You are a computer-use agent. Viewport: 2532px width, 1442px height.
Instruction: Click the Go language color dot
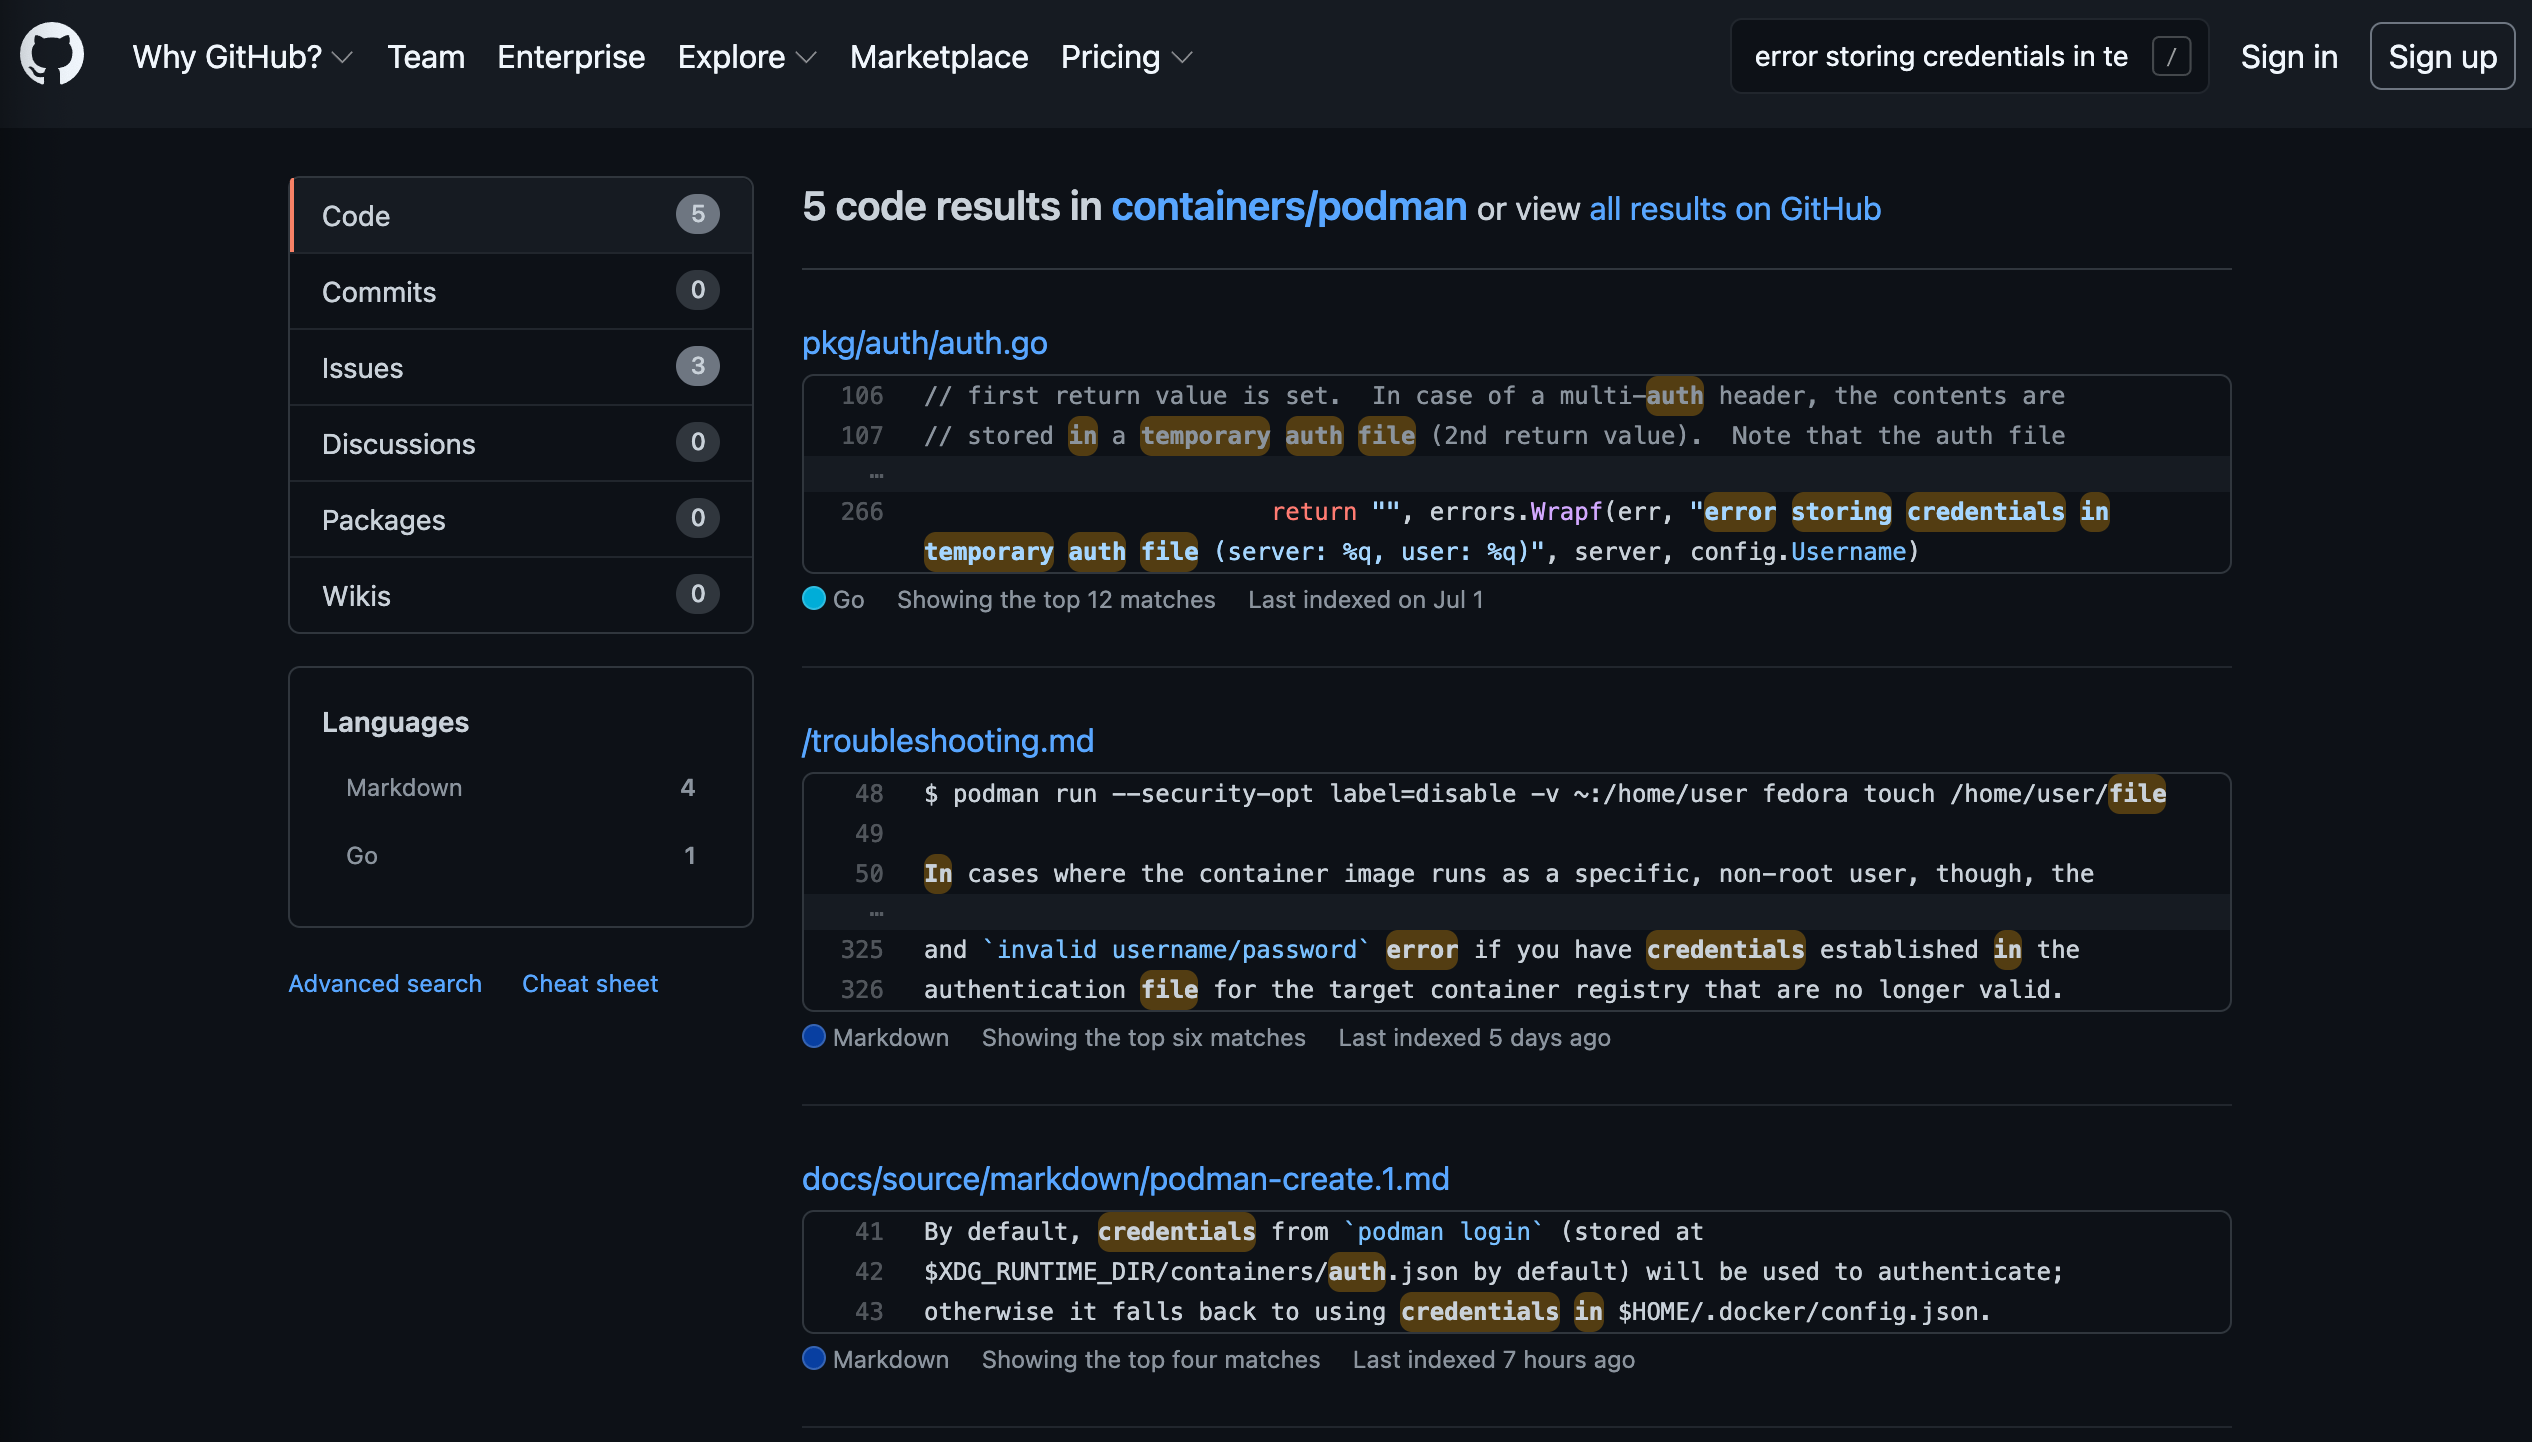tap(814, 599)
